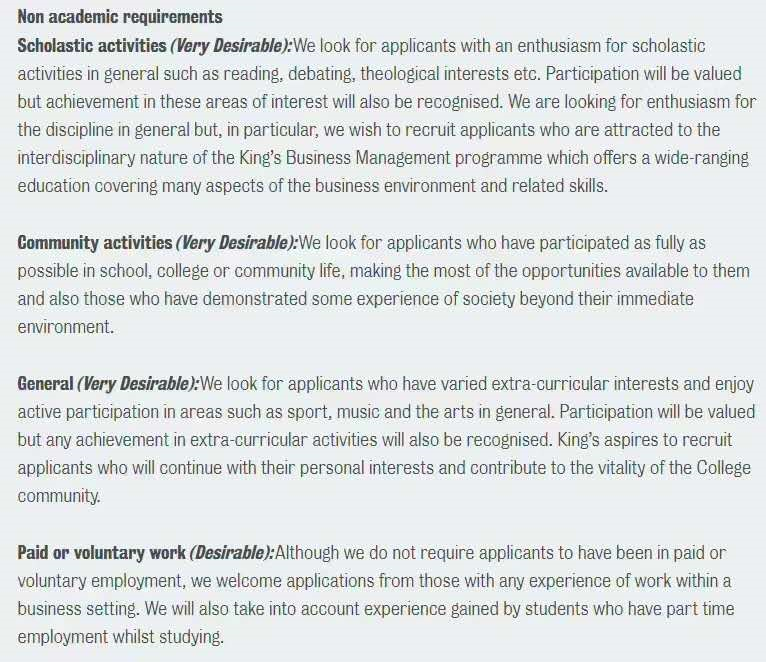Viewport: 766px width, 662px height.
Task: Click 'employment whilst studying.' final line
Action: tap(121, 637)
